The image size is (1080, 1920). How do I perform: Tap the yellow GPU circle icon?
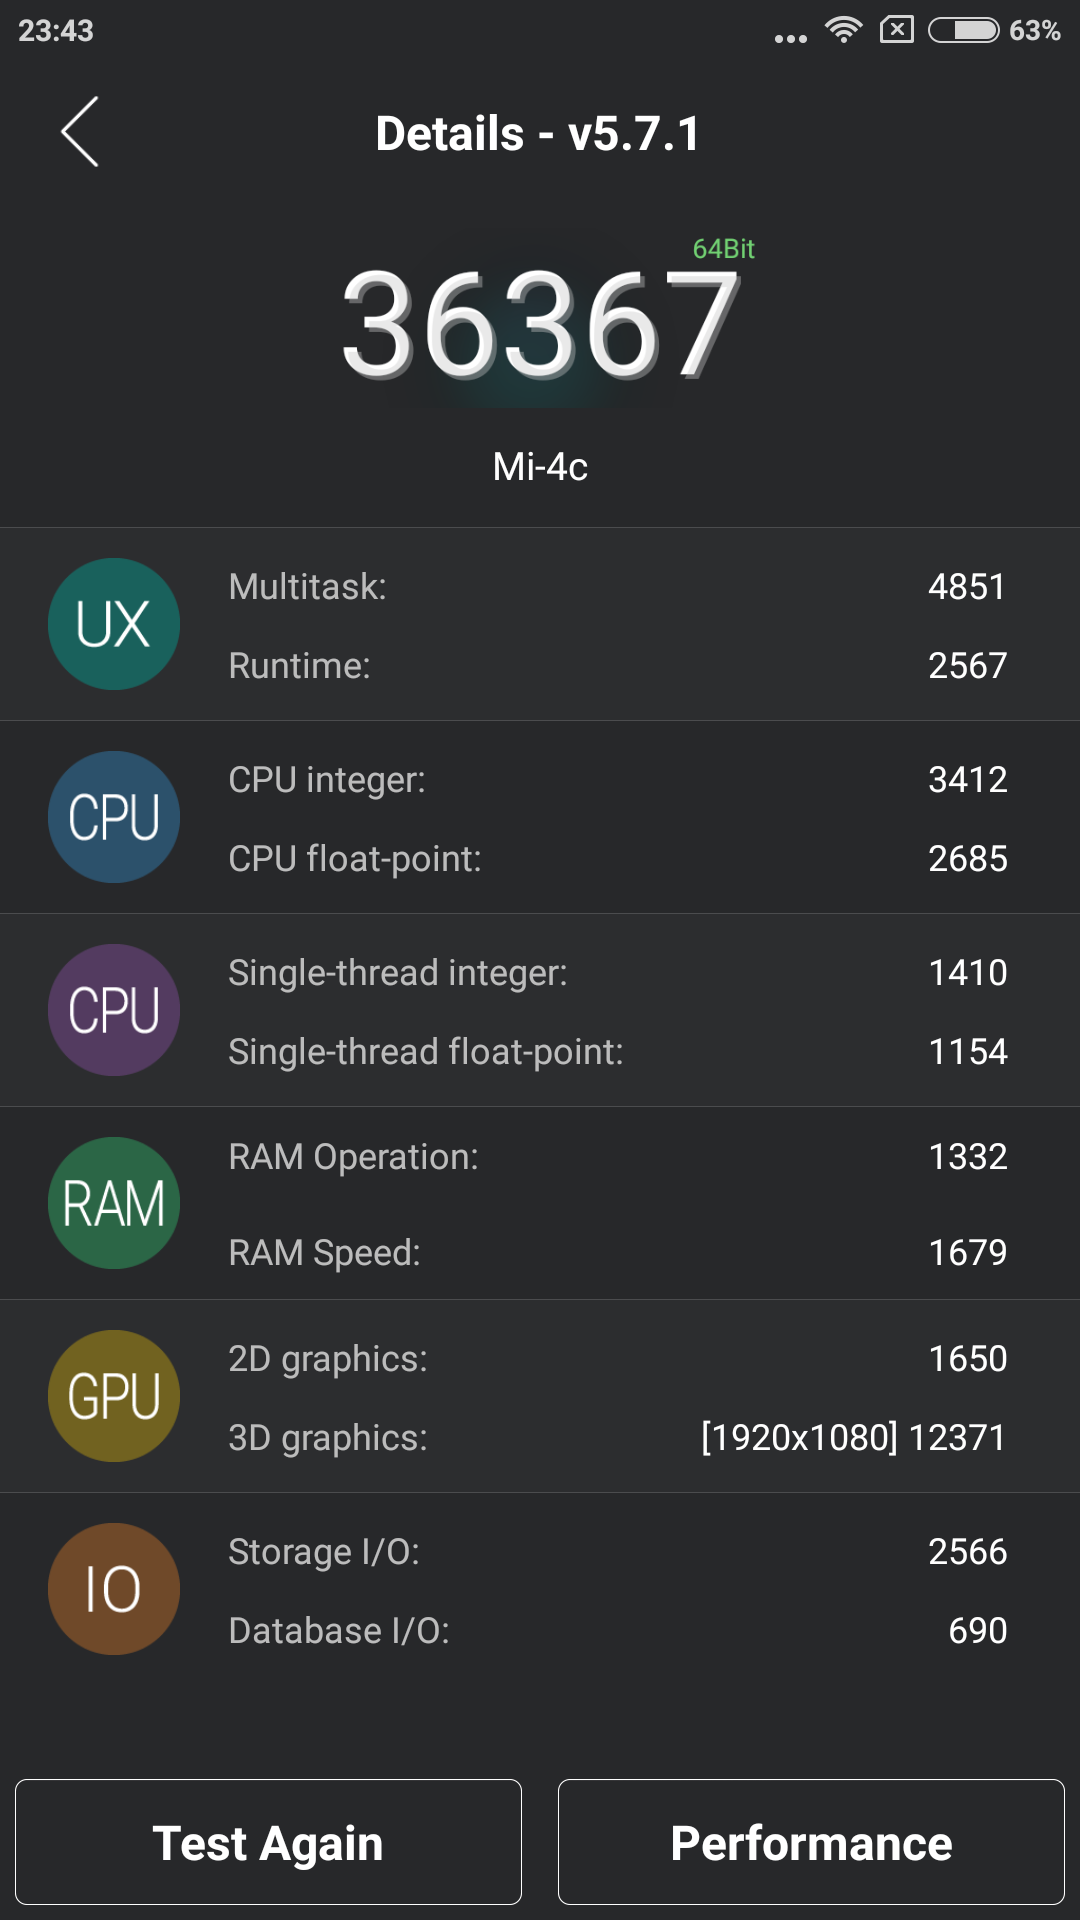pos(114,1396)
